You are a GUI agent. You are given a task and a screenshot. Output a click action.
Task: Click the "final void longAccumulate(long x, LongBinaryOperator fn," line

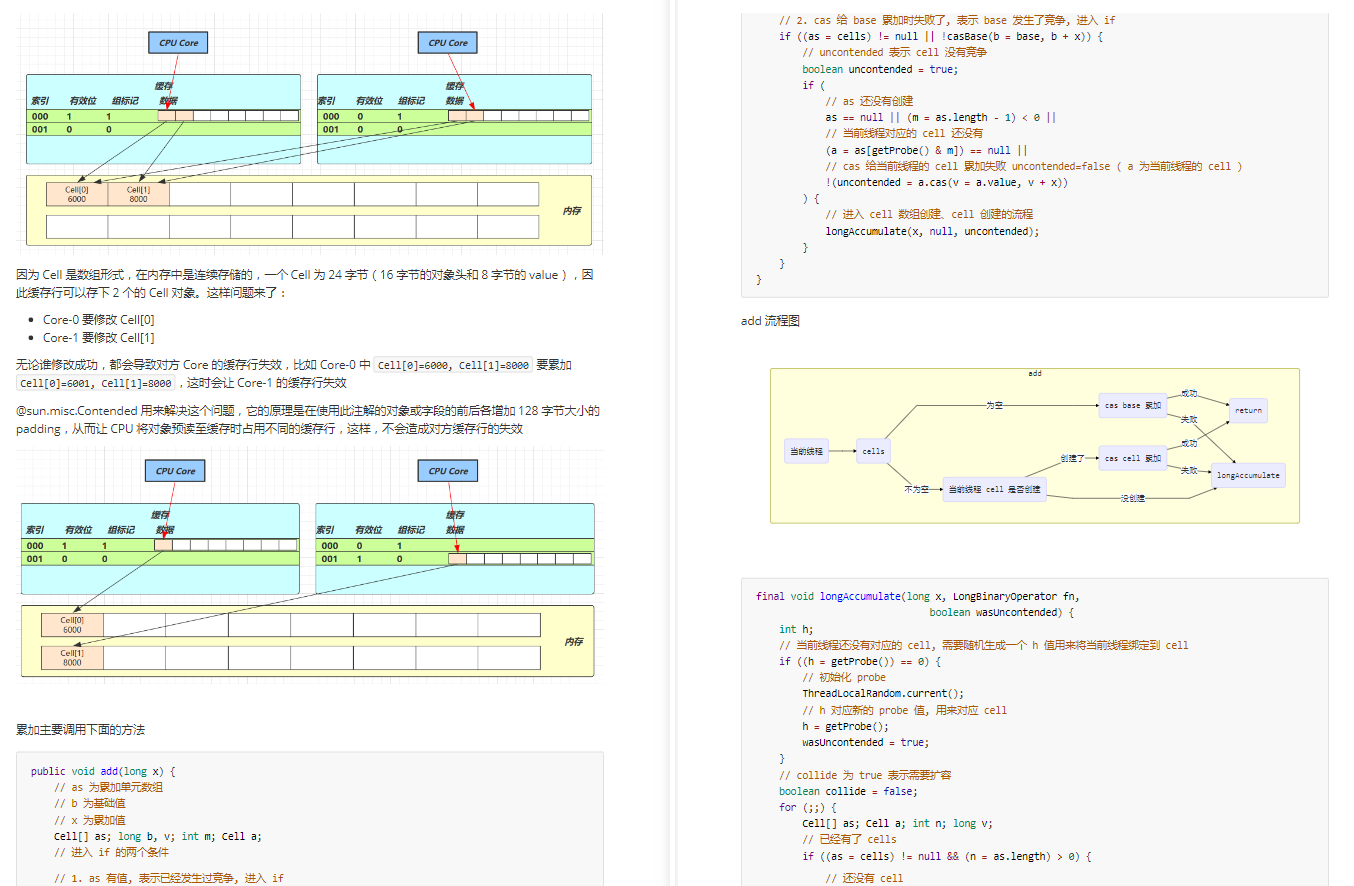coord(918,596)
